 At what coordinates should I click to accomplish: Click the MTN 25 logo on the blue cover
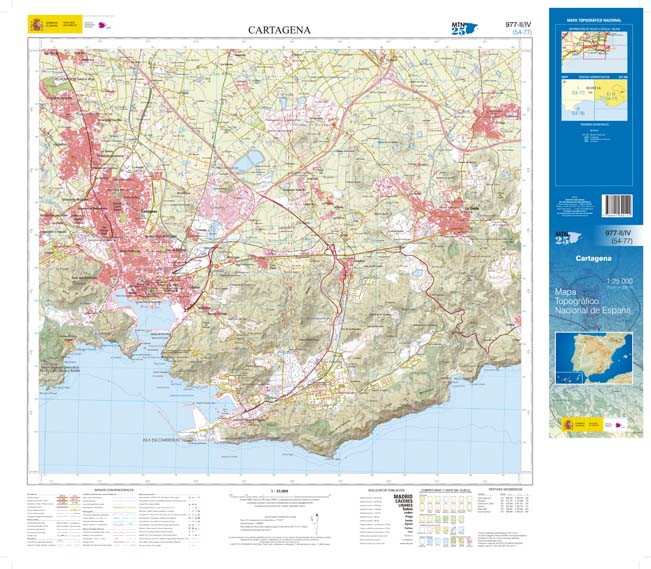coord(565,238)
